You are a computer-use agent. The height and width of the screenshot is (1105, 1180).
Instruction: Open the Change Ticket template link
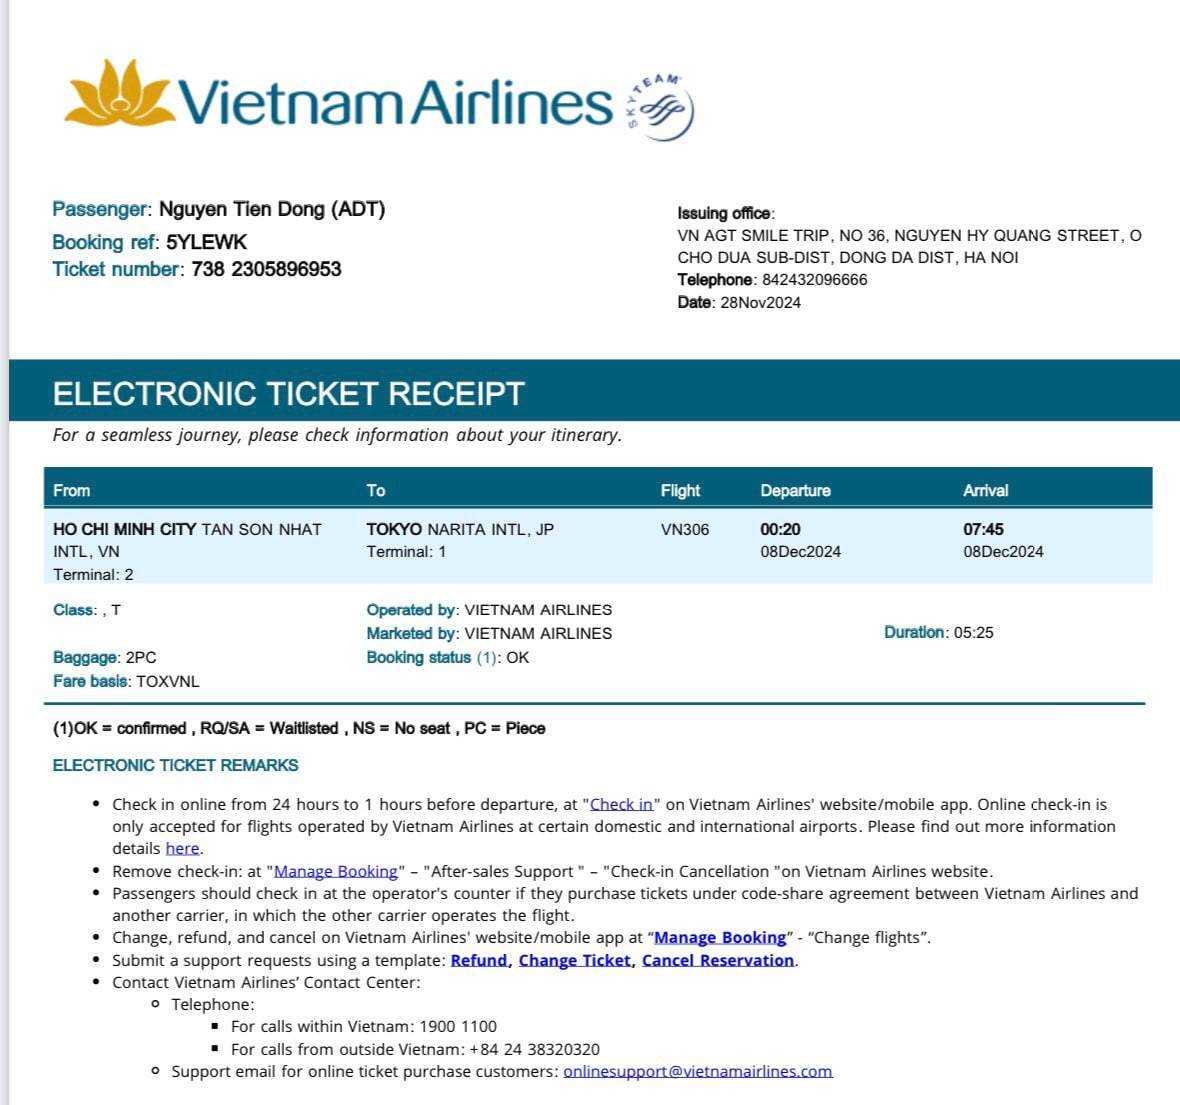tap(575, 960)
